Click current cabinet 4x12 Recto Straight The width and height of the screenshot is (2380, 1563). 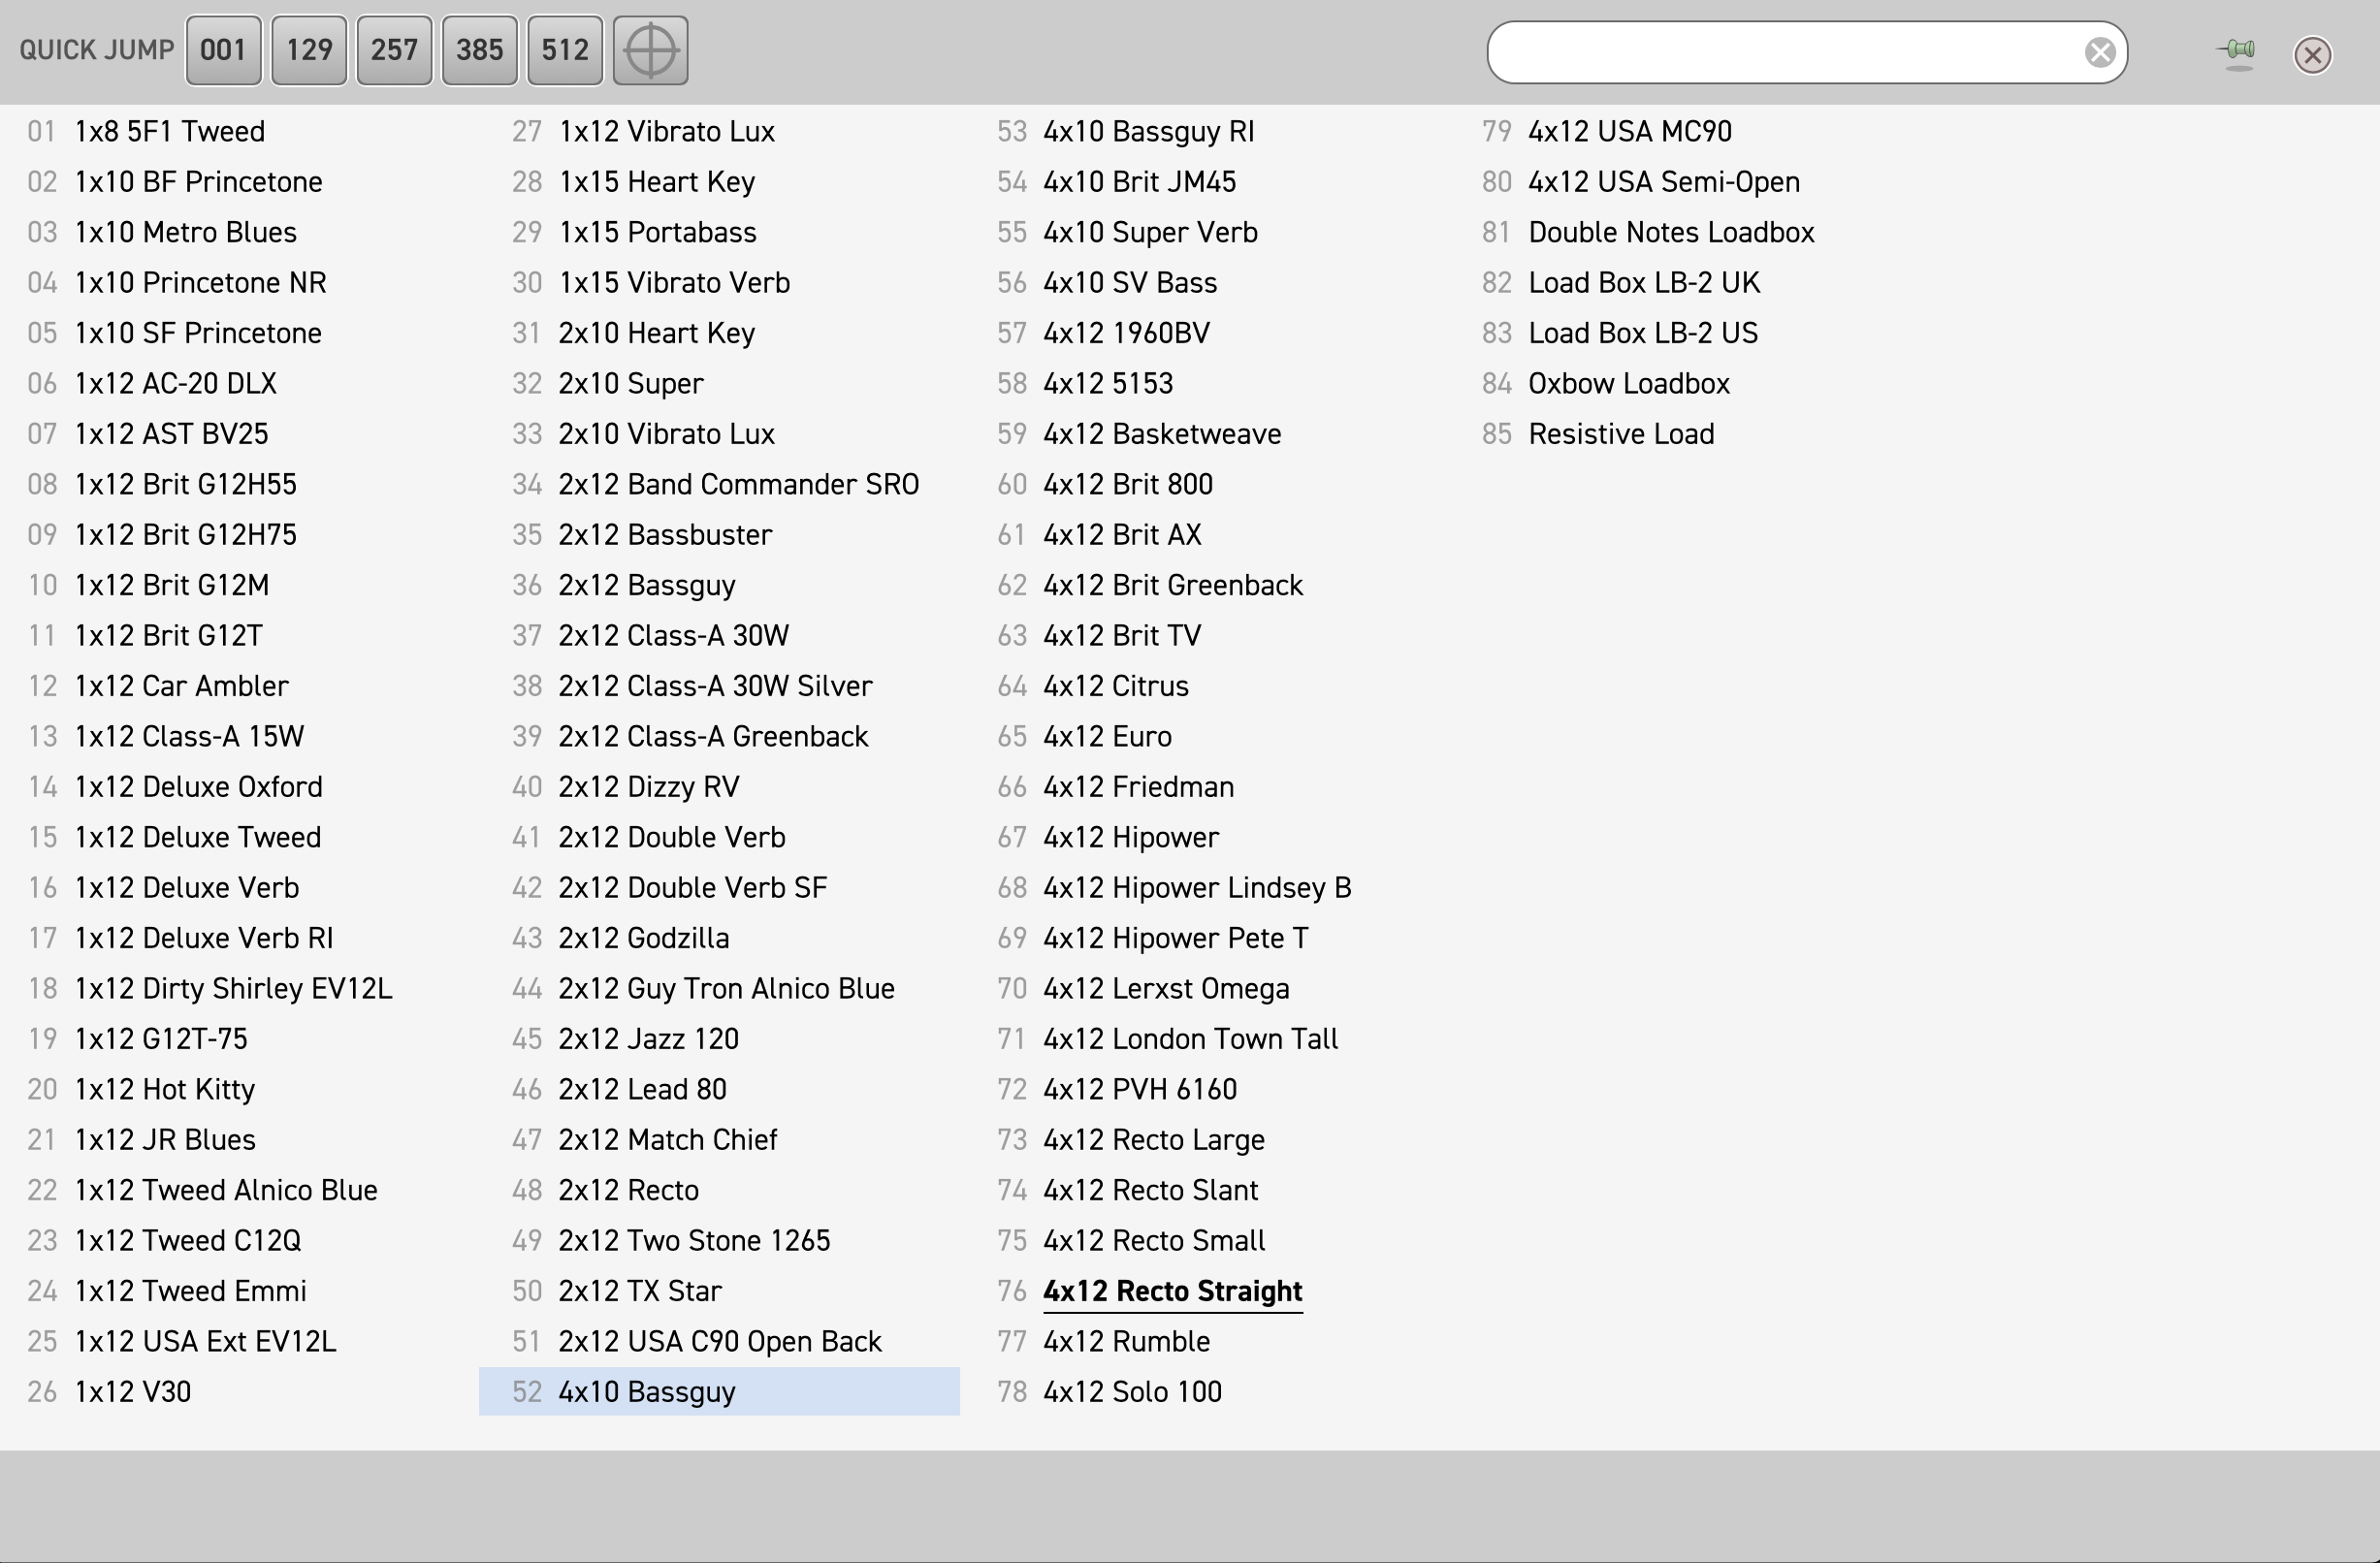point(1173,1291)
